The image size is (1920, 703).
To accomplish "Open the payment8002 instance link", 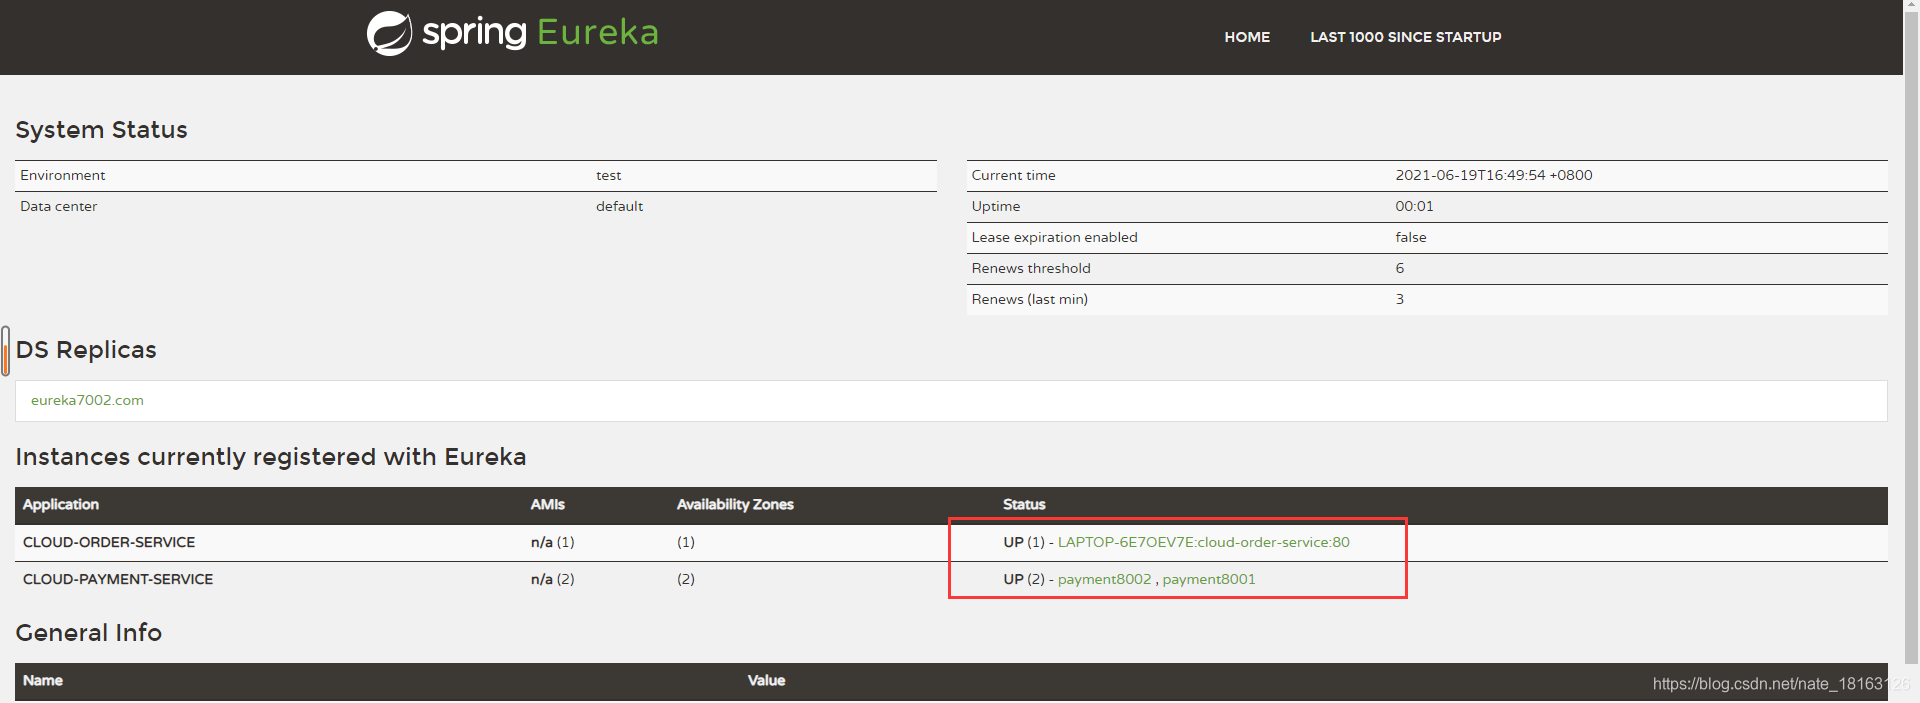I will [1104, 579].
